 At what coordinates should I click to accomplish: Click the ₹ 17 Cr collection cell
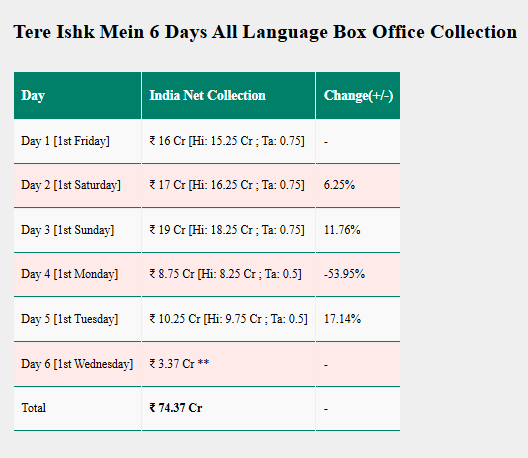tap(228, 186)
